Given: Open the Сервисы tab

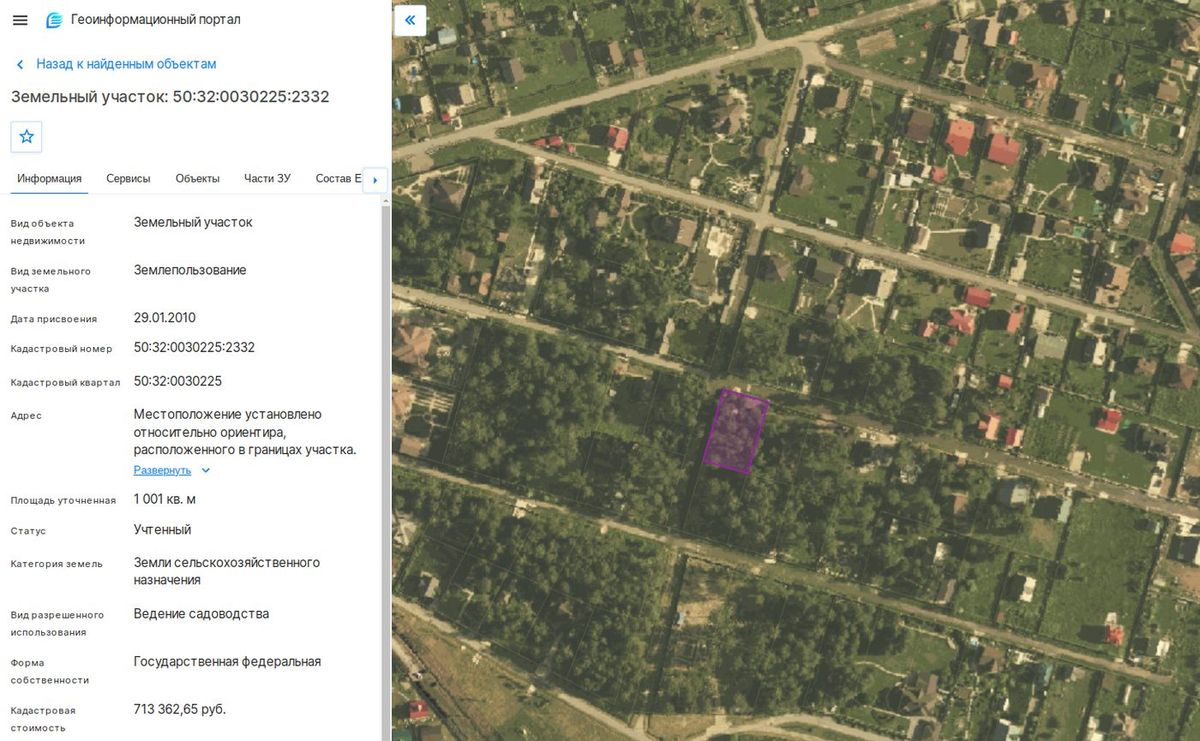Looking at the screenshot, I should tap(128, 178).
